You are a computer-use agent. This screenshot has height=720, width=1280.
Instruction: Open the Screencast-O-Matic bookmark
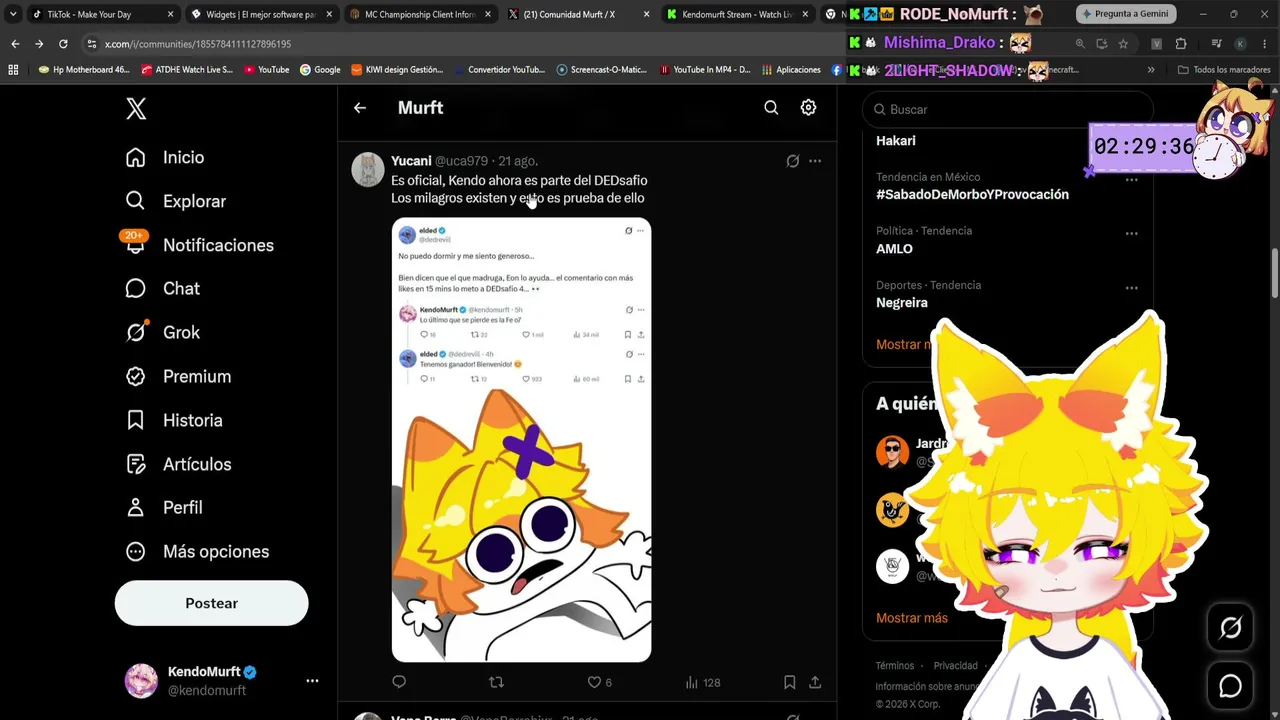click(602, 70)
